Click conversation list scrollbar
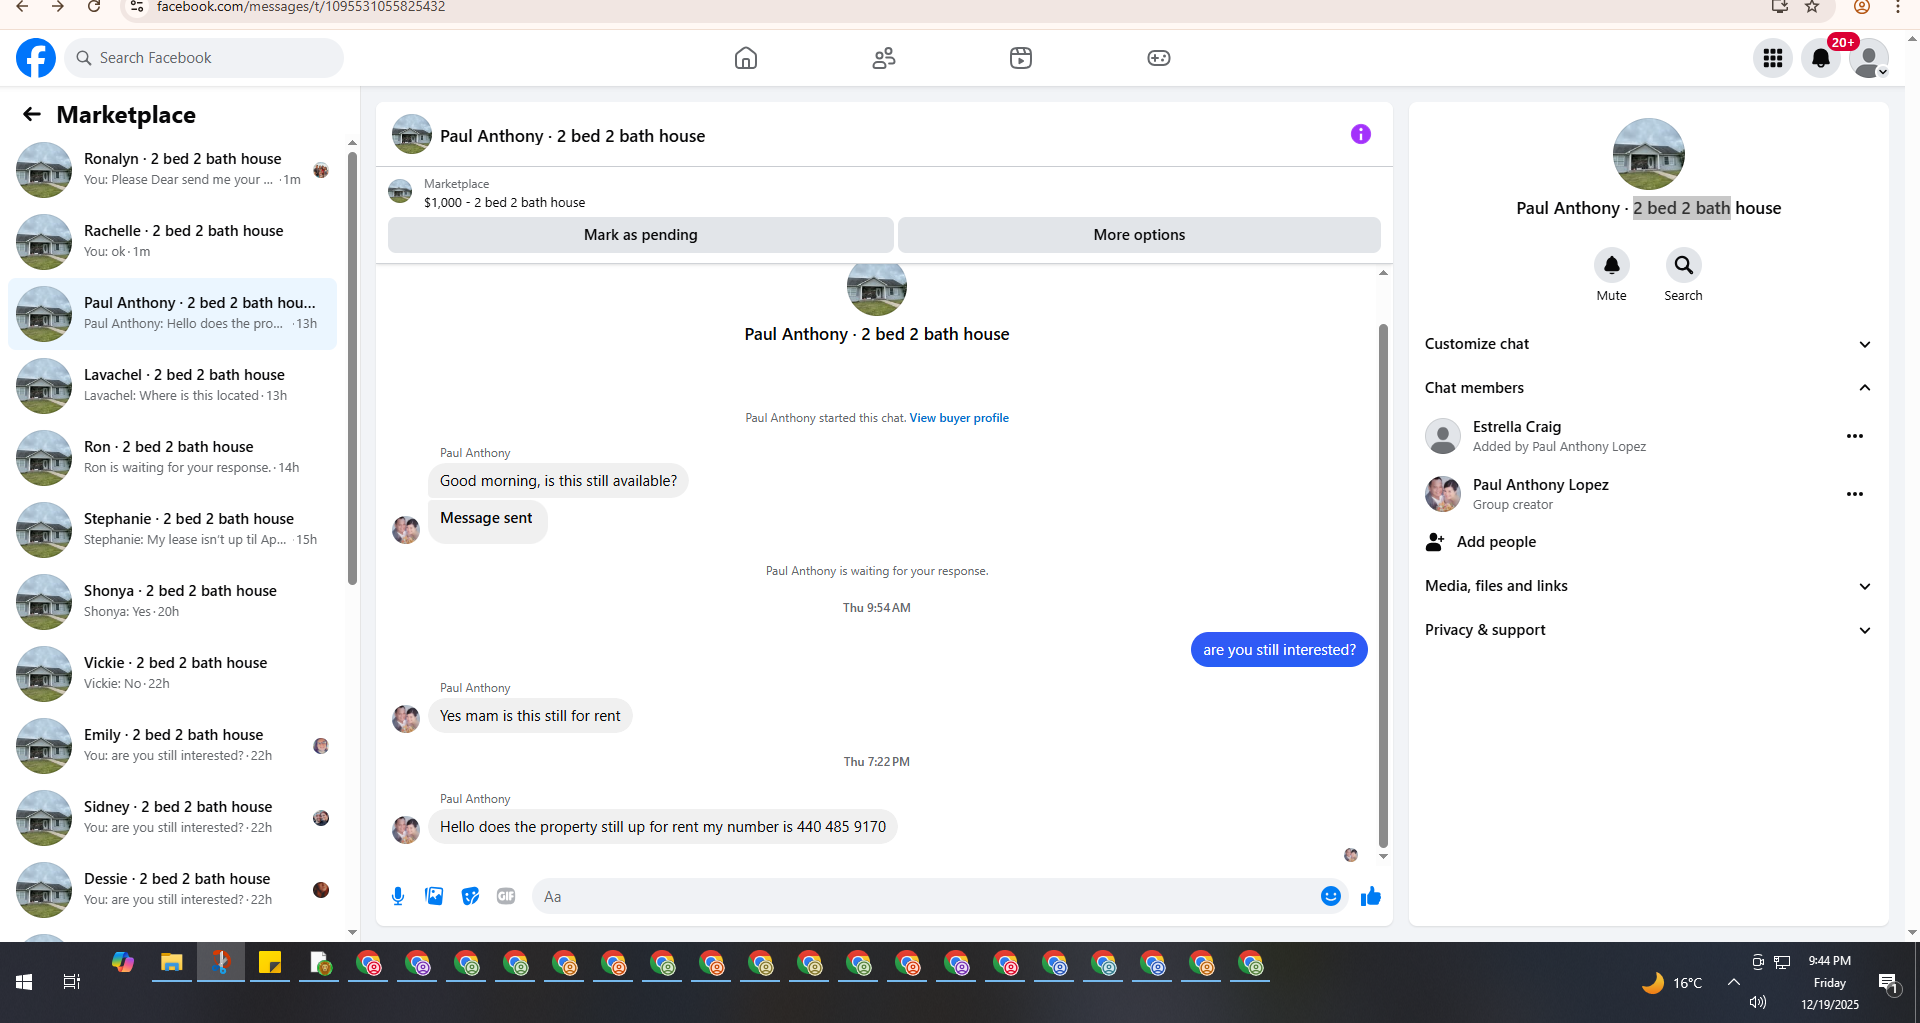The width and height of the screenshot is (1920, 1023). [352, 368]
